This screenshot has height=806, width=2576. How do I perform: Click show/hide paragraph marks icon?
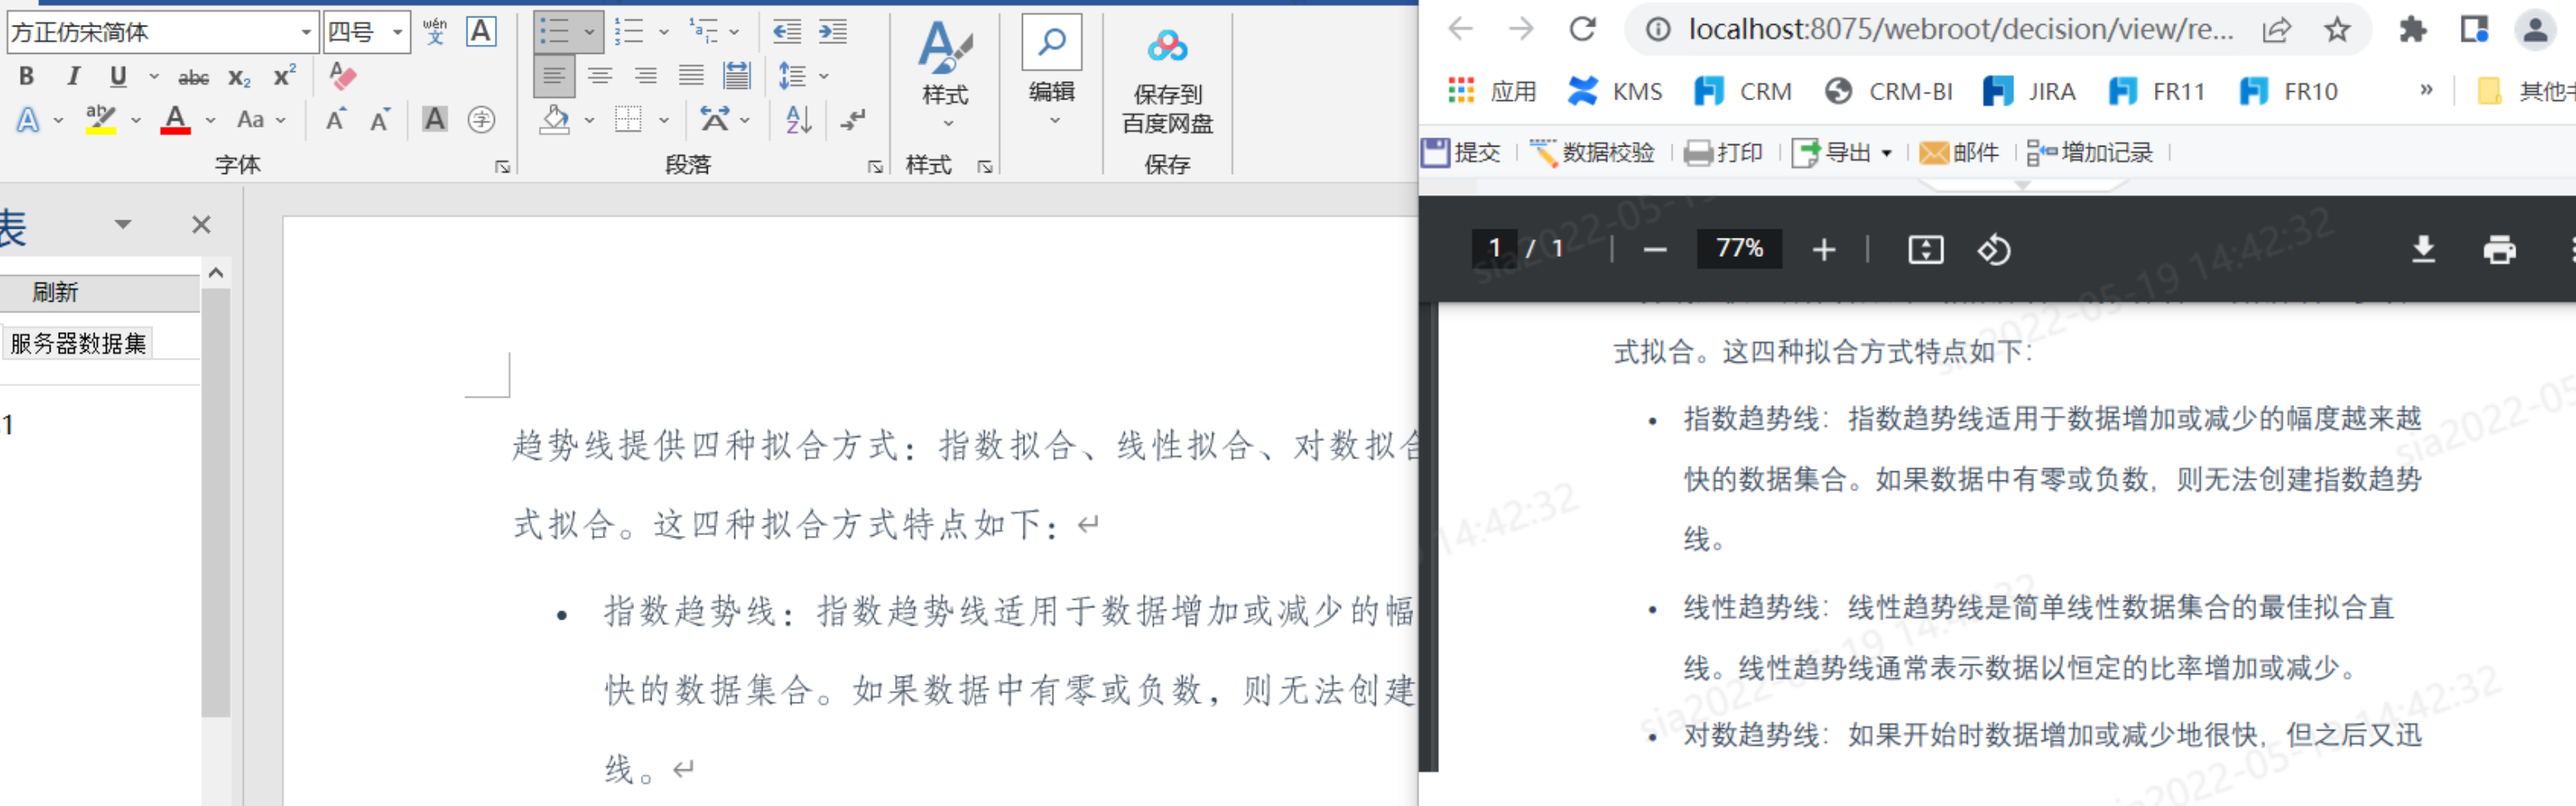(853, 120)
